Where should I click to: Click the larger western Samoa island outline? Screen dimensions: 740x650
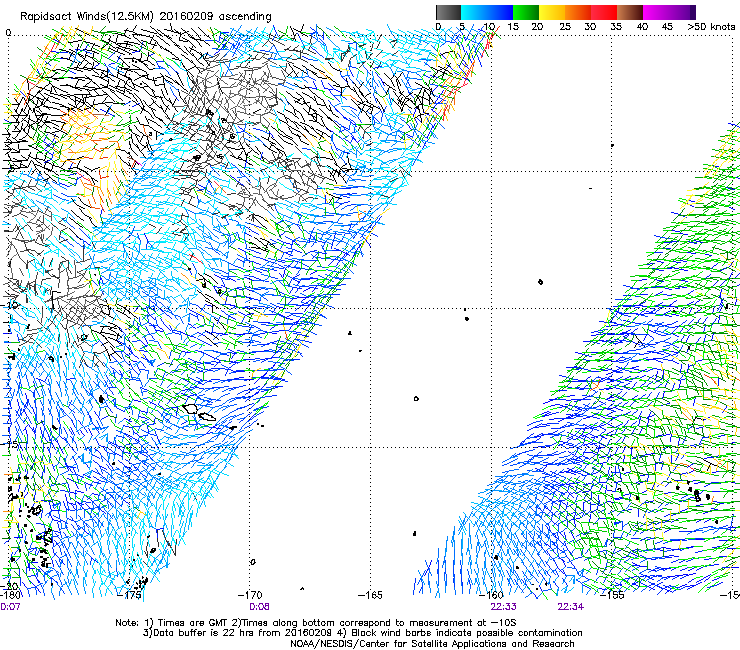[190, 408]
